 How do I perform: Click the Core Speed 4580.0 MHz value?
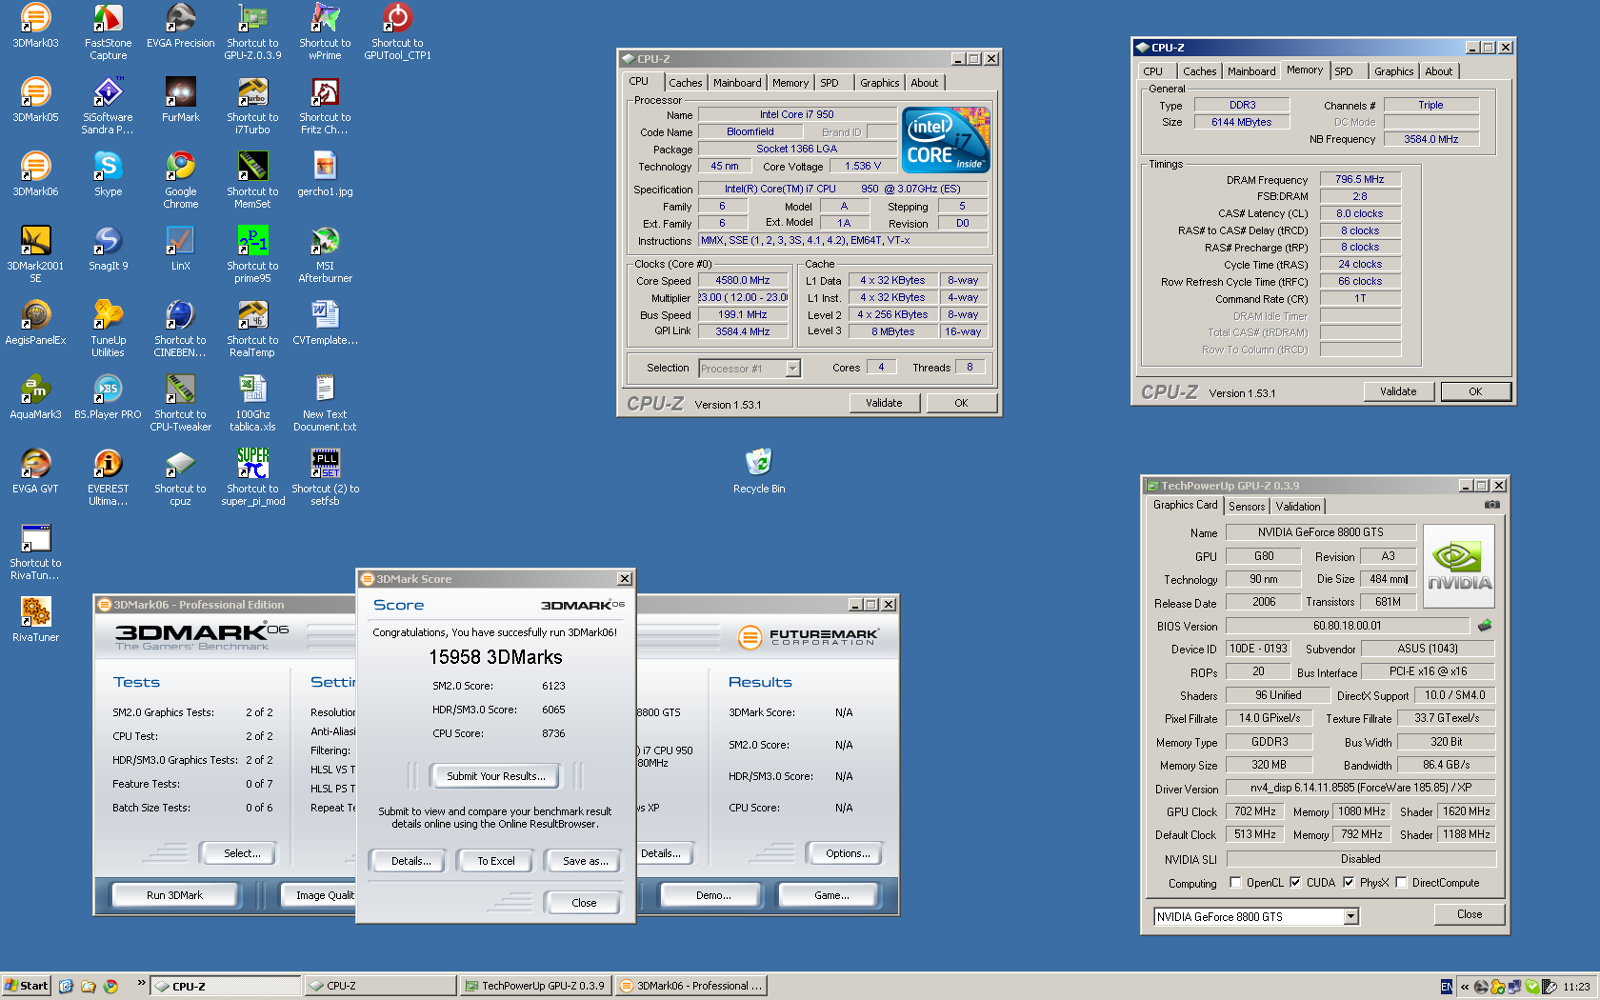point(743,280)
